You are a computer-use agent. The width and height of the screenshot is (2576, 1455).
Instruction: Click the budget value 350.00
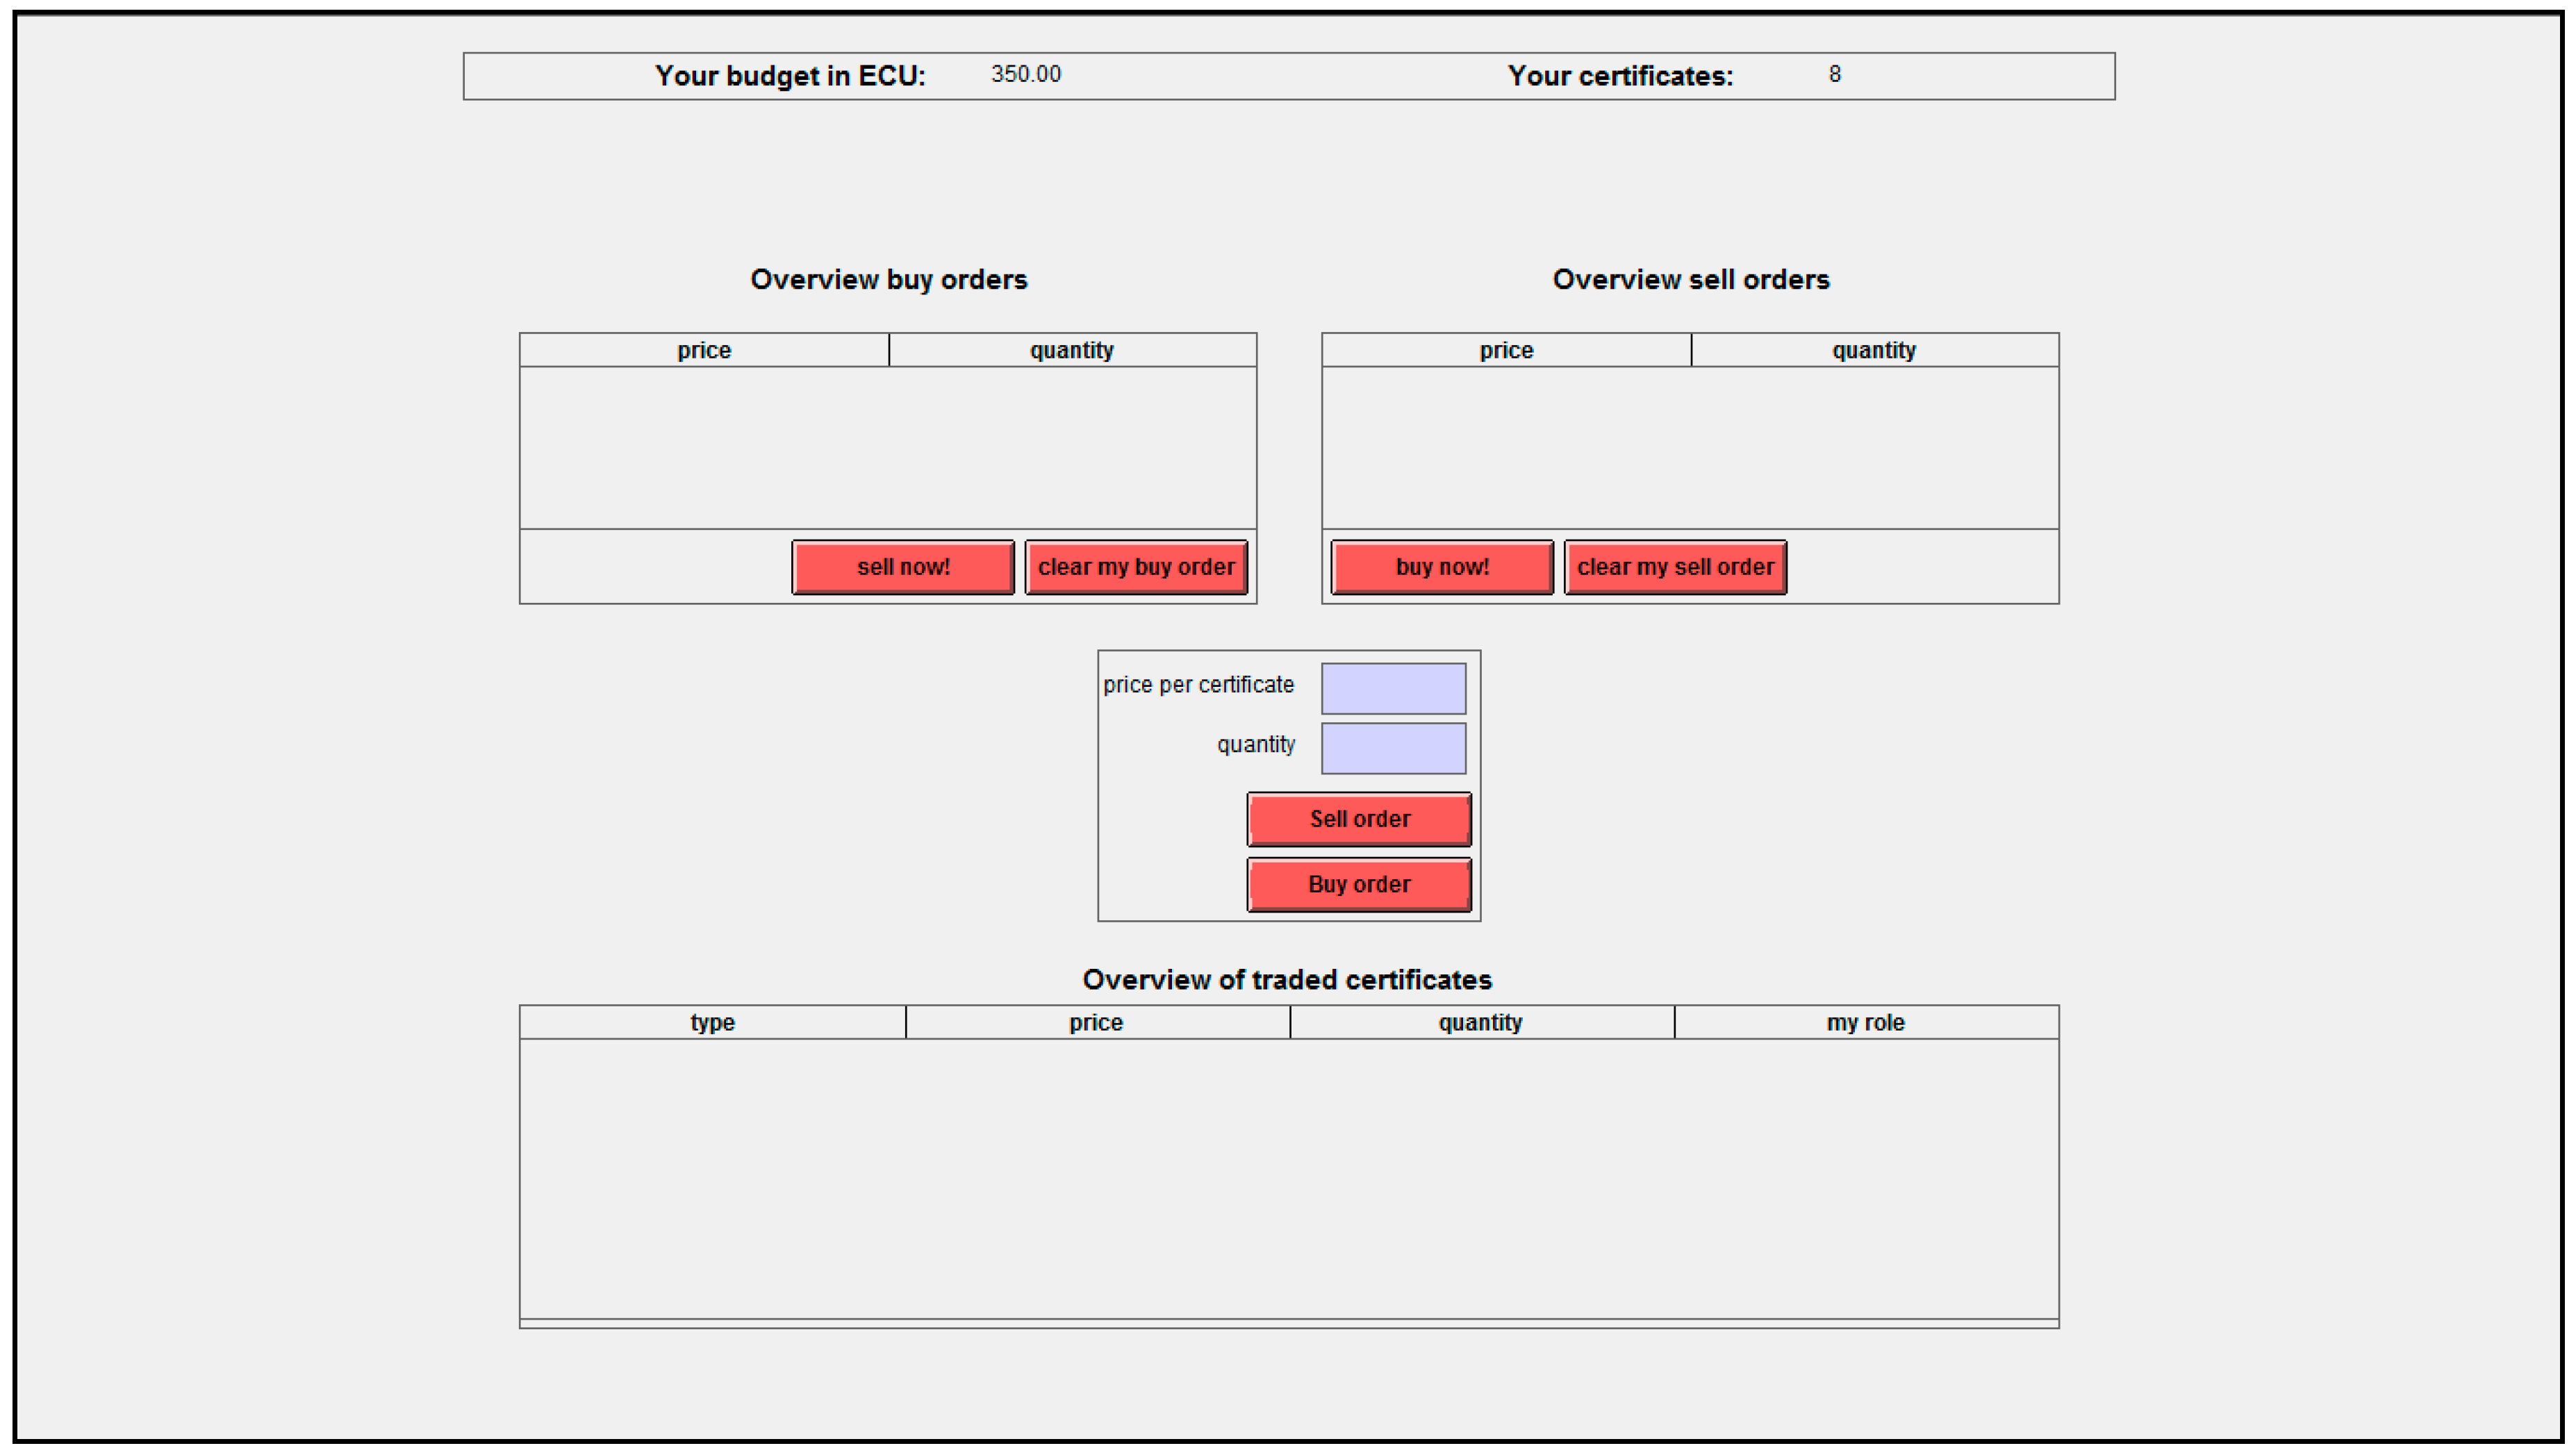click(x=1025, y=74)
